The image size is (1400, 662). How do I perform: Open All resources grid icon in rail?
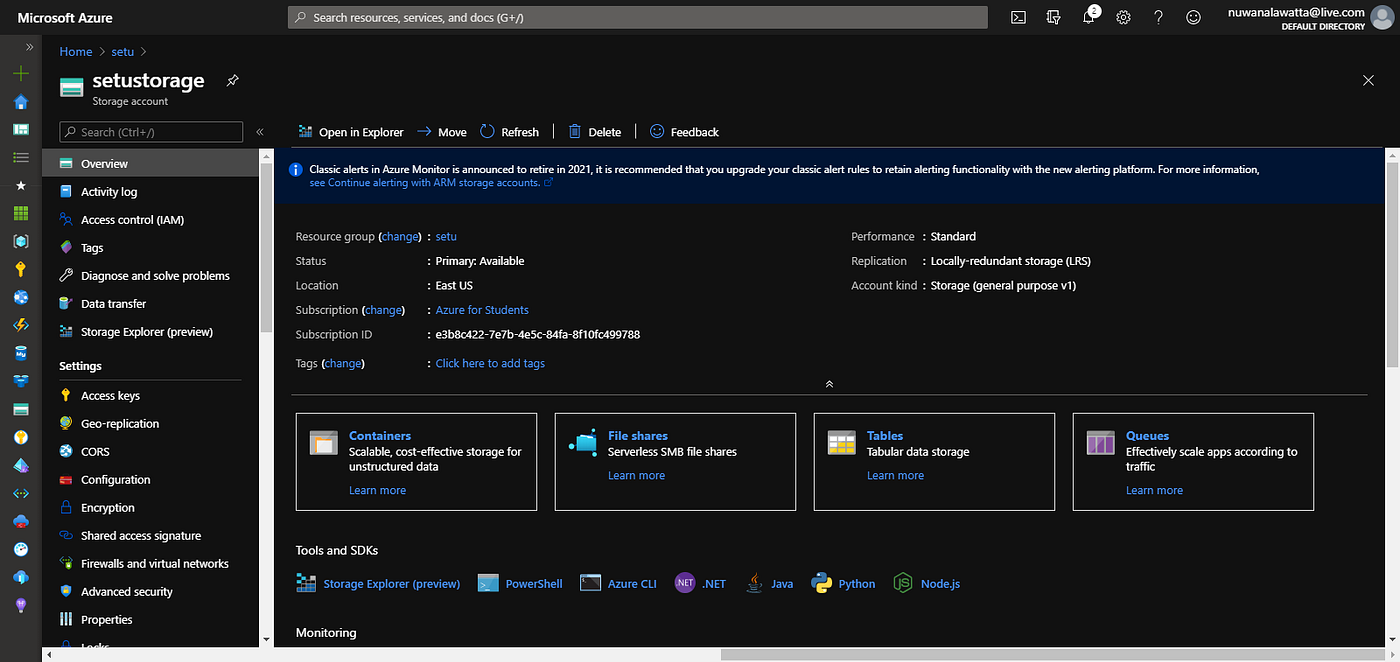21,214
